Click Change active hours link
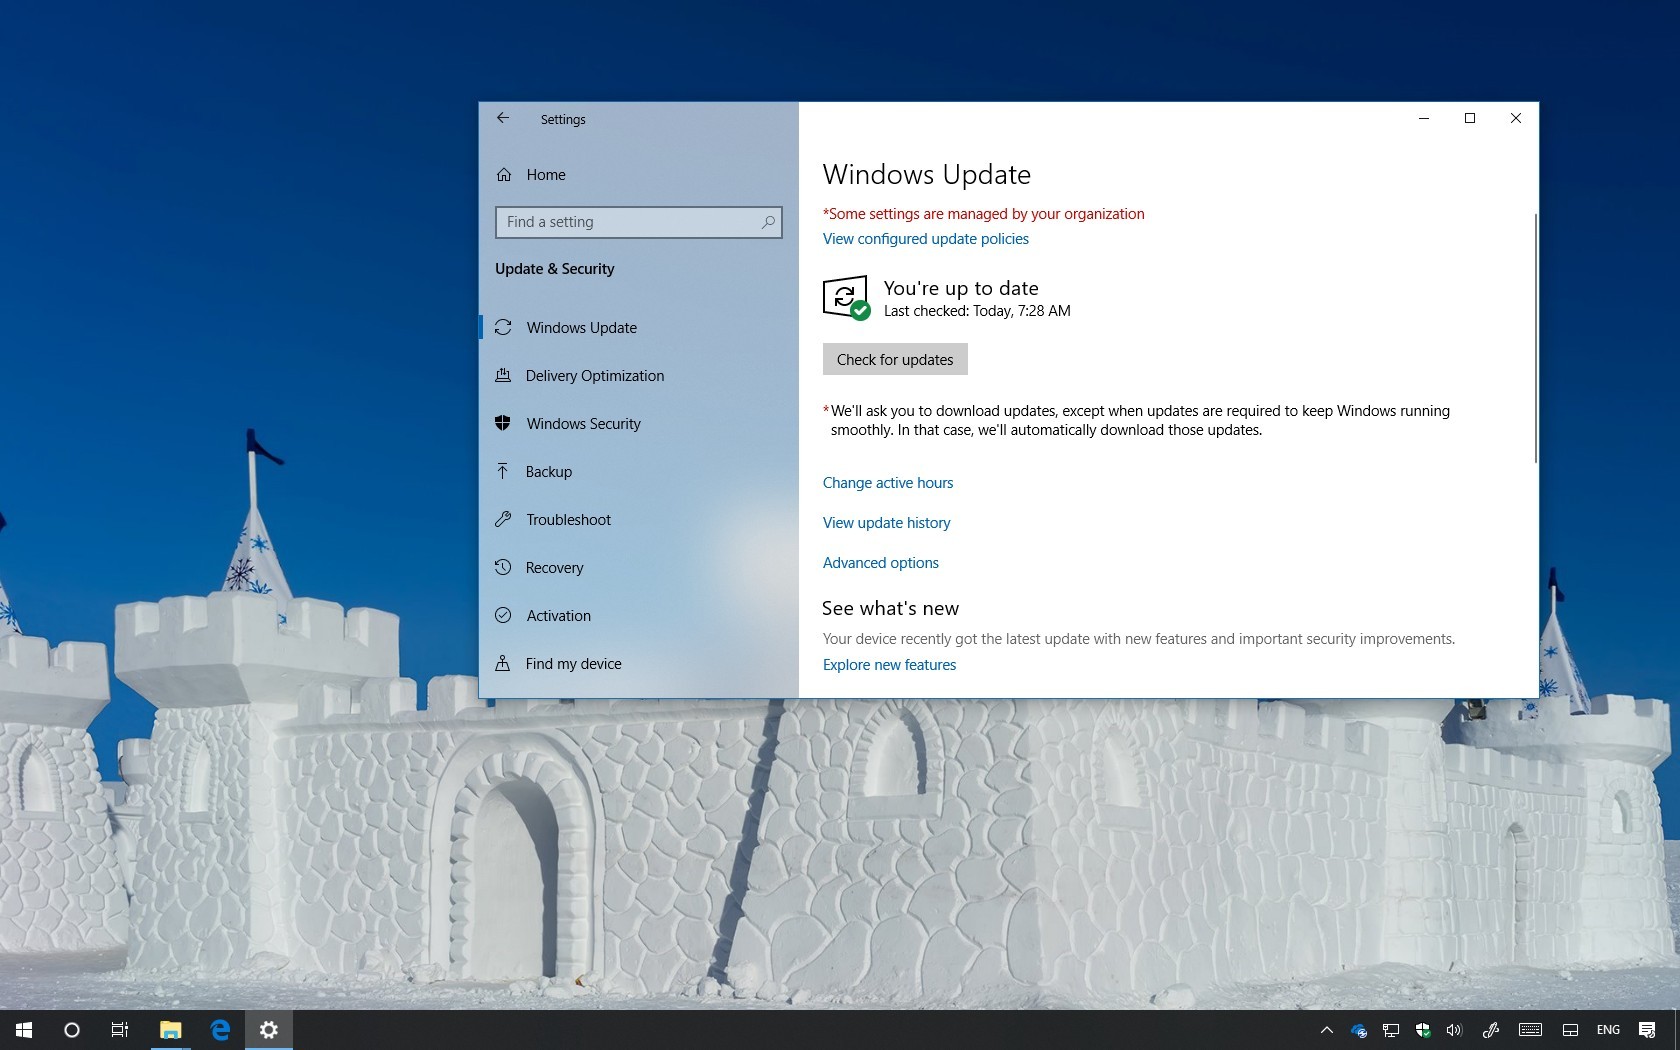1680x1050 pixels. (x=887, y=483)
